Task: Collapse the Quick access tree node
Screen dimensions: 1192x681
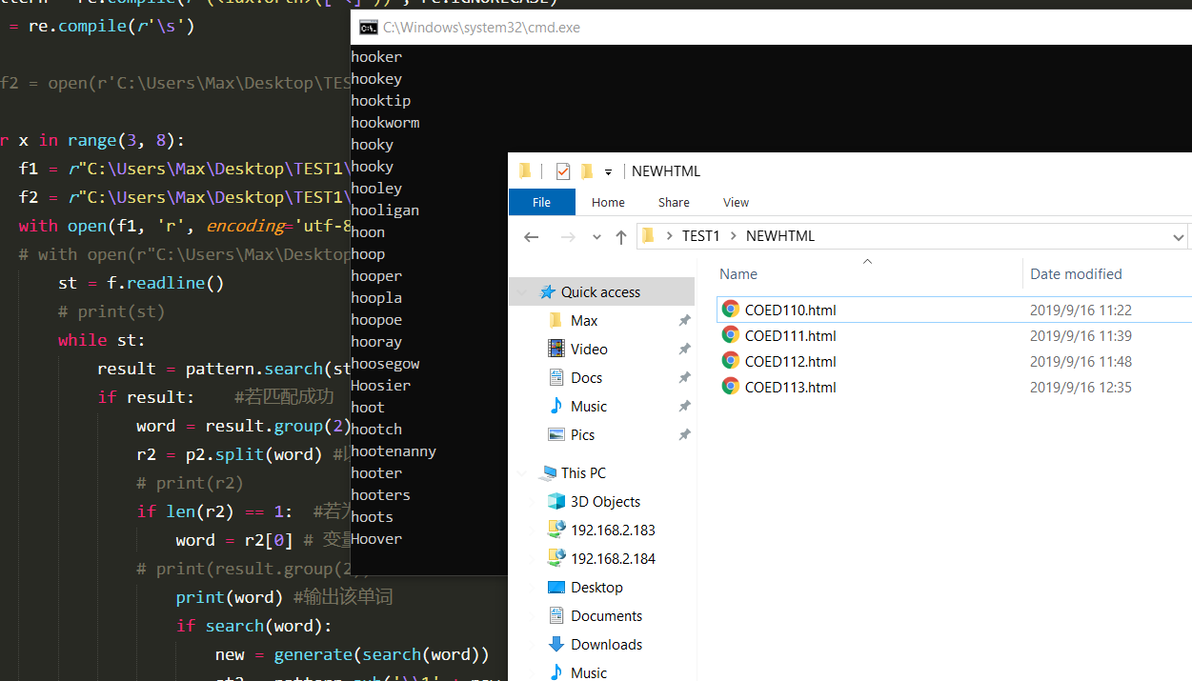Action: coord(522,292)
